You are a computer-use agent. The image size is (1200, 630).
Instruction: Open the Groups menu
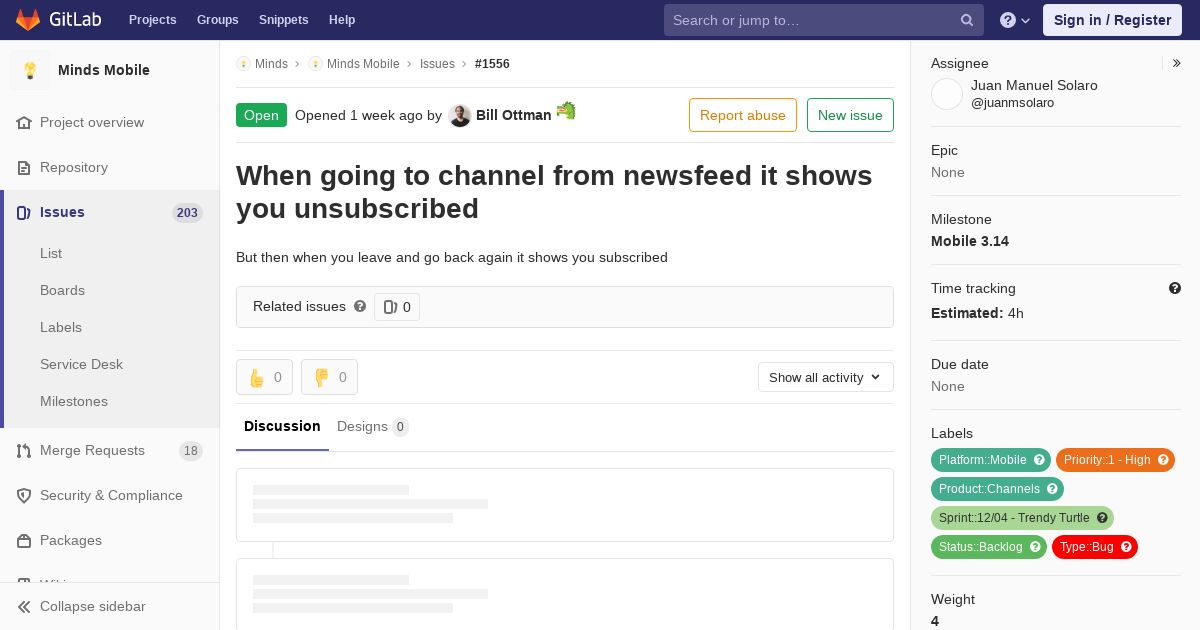(217, 20)
